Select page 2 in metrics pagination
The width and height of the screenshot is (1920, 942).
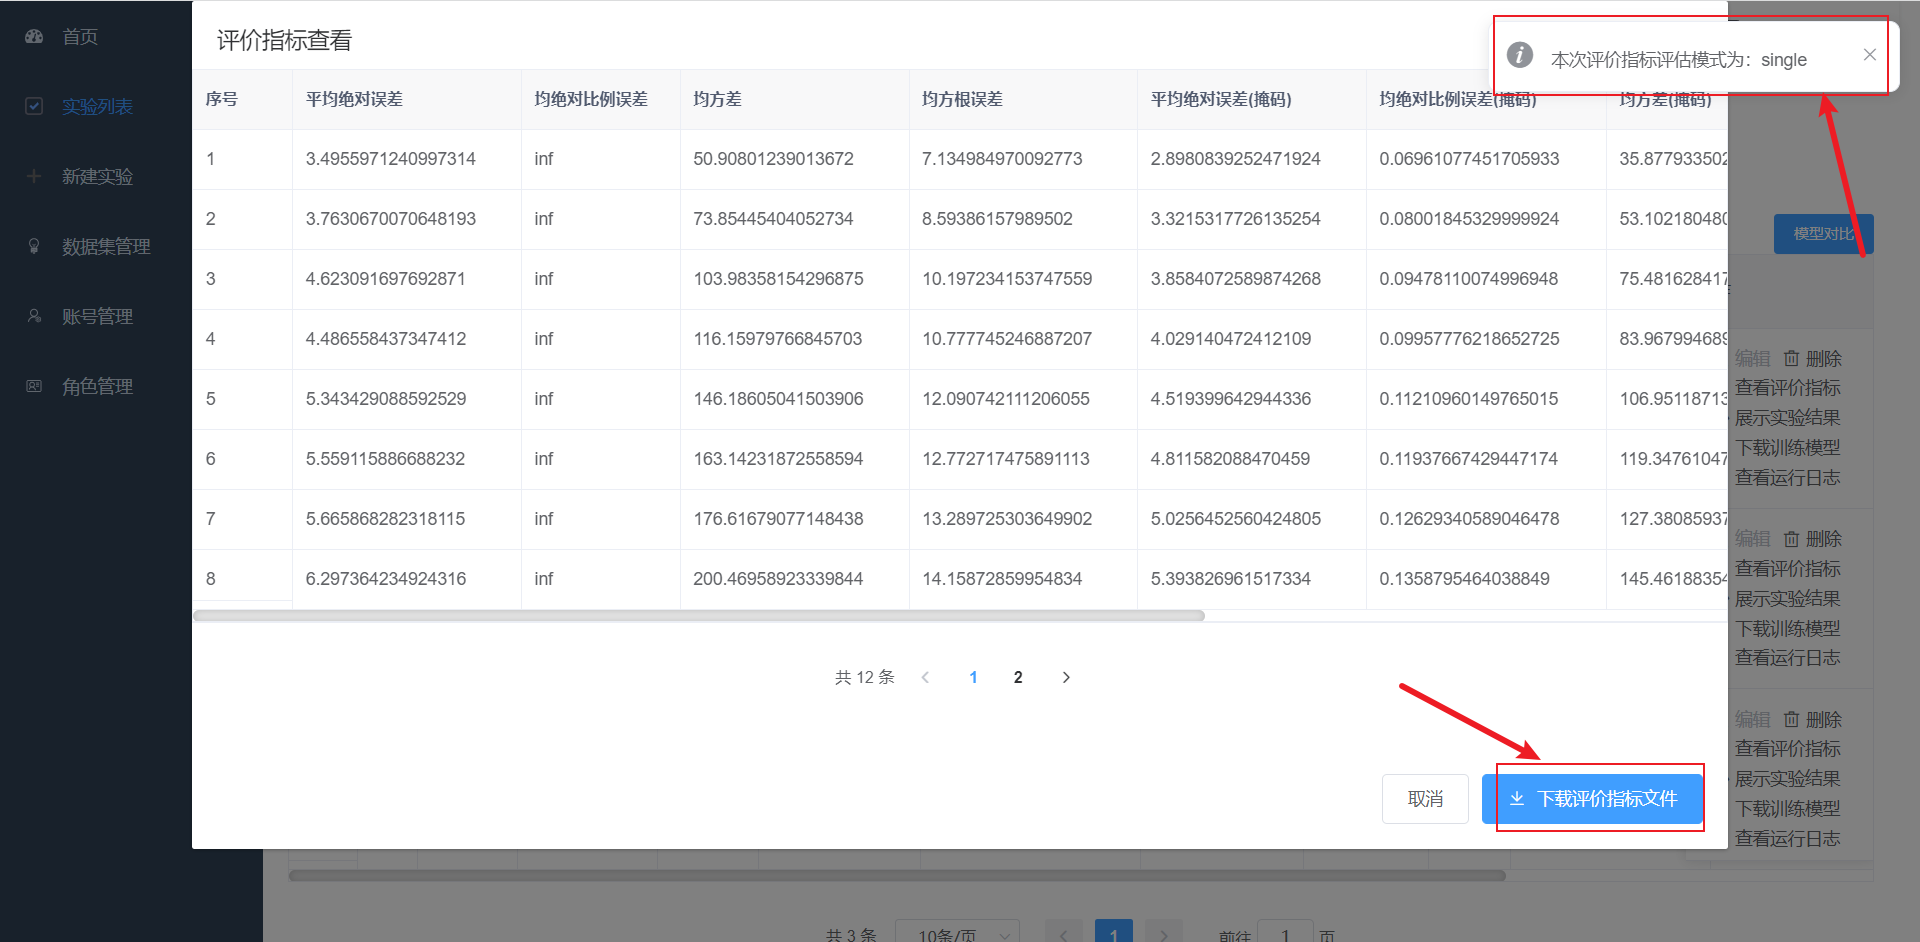[1018, 678]
